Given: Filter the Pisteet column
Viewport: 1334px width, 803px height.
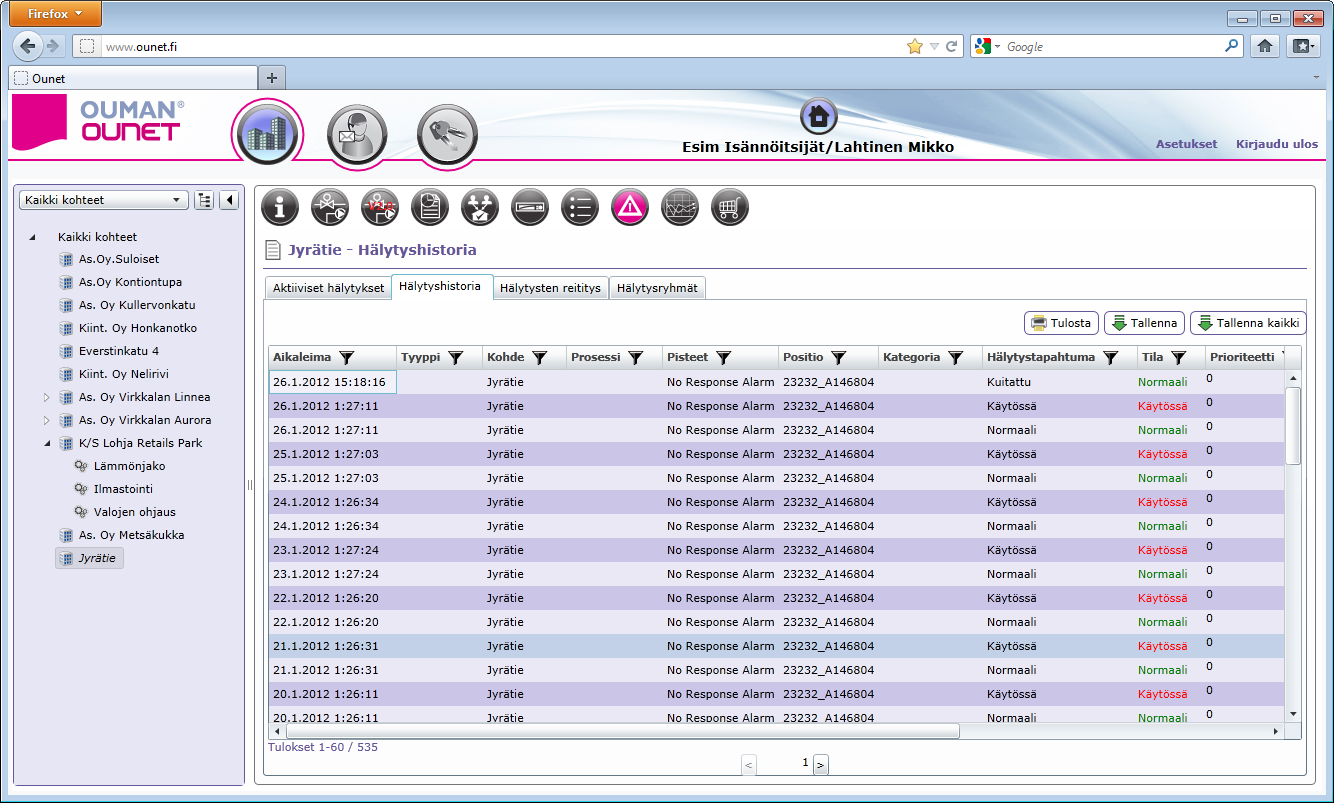Looking at the screenshot, I should point(723,357).
